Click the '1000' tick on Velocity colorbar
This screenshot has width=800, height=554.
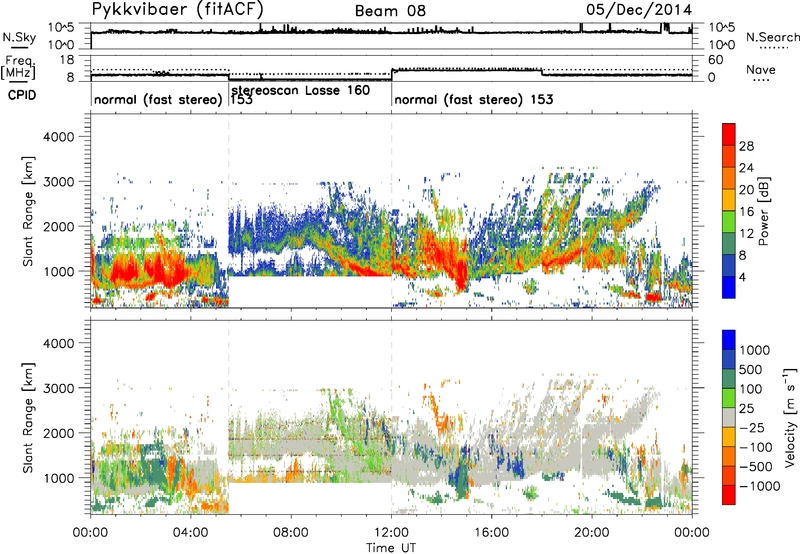coord(755,350)
